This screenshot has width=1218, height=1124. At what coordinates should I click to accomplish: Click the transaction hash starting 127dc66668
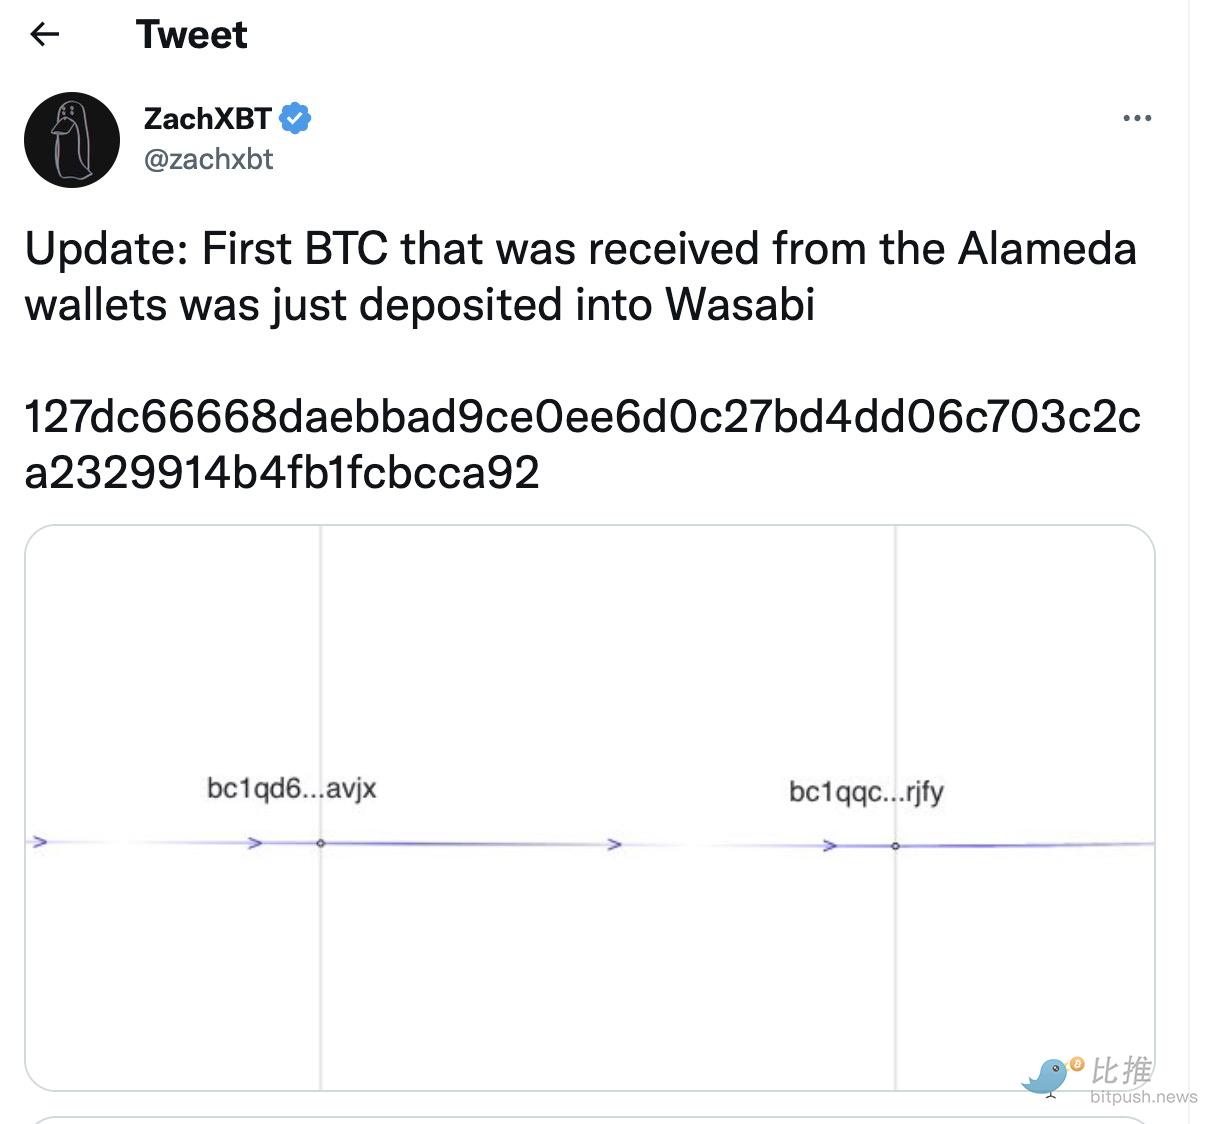582,444
